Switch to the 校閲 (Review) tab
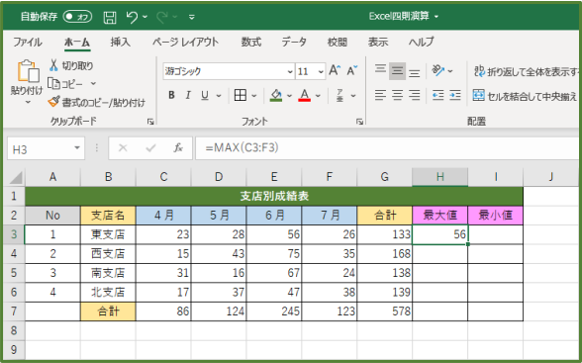This screenshot has height=363, width=582. coord(337,42)
